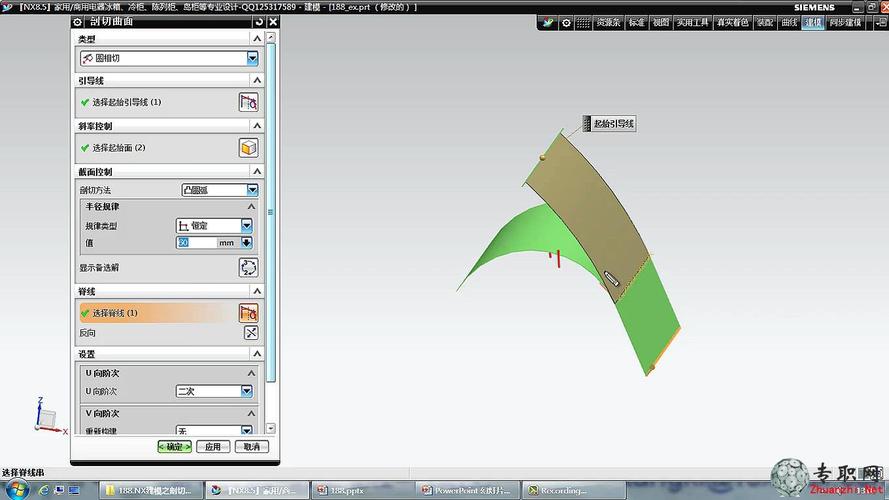Click the start face cube icon
Screen dimensions: 889x500
[x=248, y=148]
